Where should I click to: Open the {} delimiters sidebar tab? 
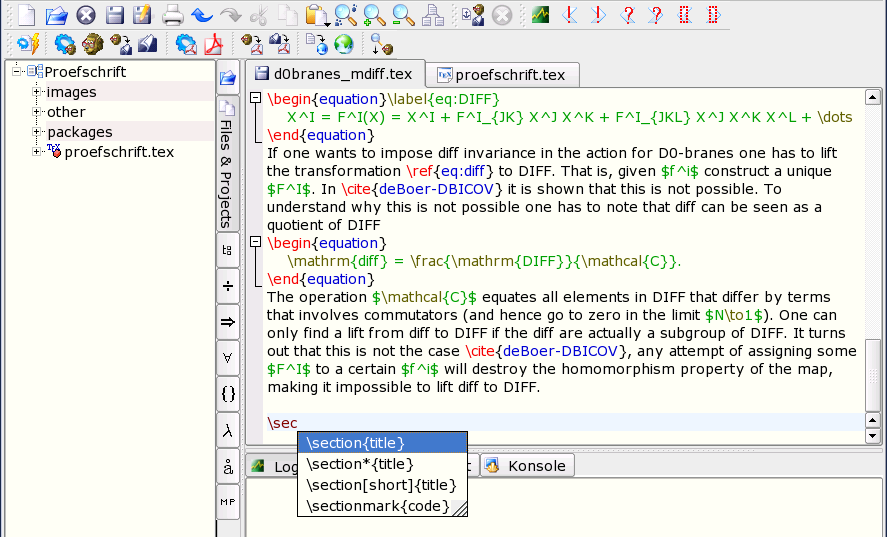click(227, 394)
